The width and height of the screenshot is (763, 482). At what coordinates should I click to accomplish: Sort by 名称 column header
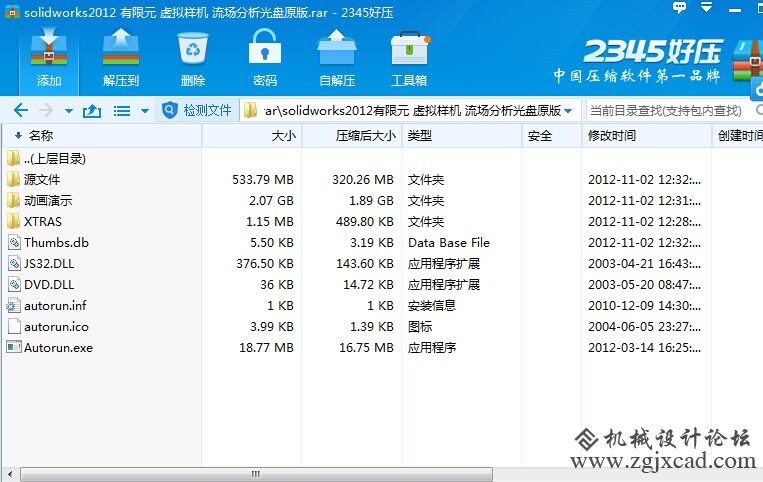click(102, 136)
